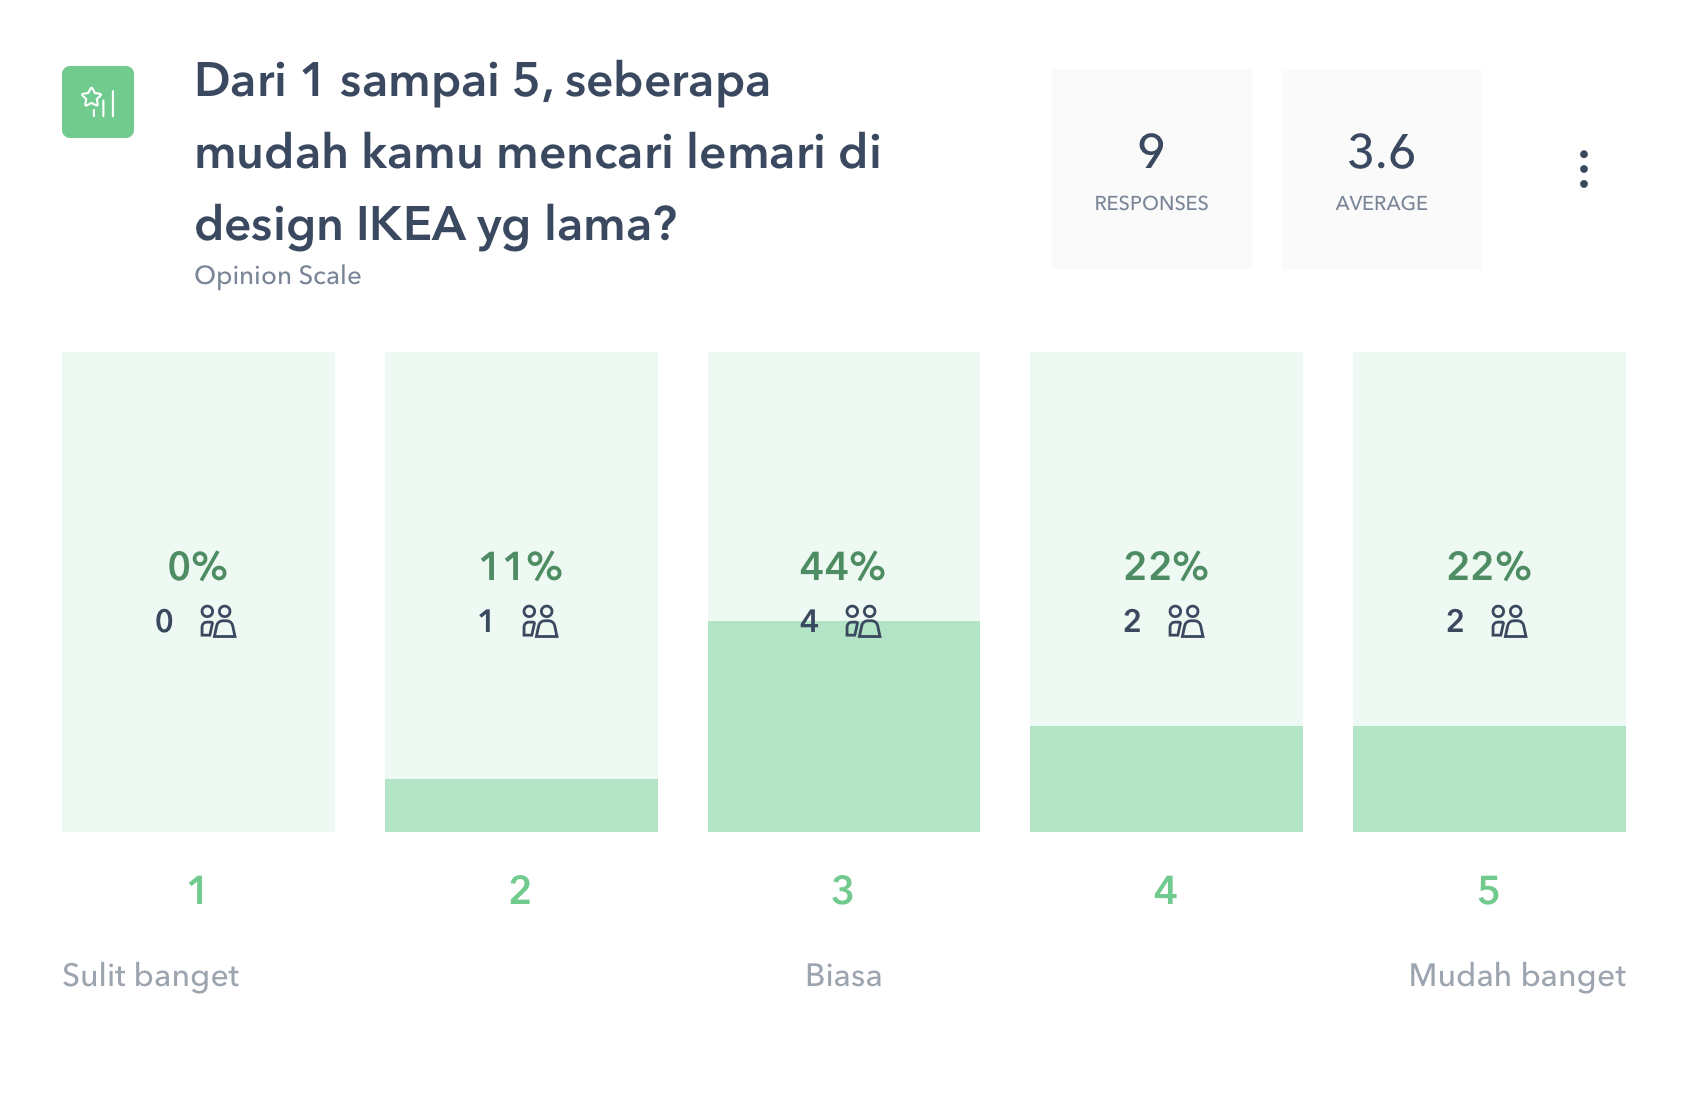Click the scale number 1 label
Viewport: 1694px width, 1112px height.
coord(197,890)
